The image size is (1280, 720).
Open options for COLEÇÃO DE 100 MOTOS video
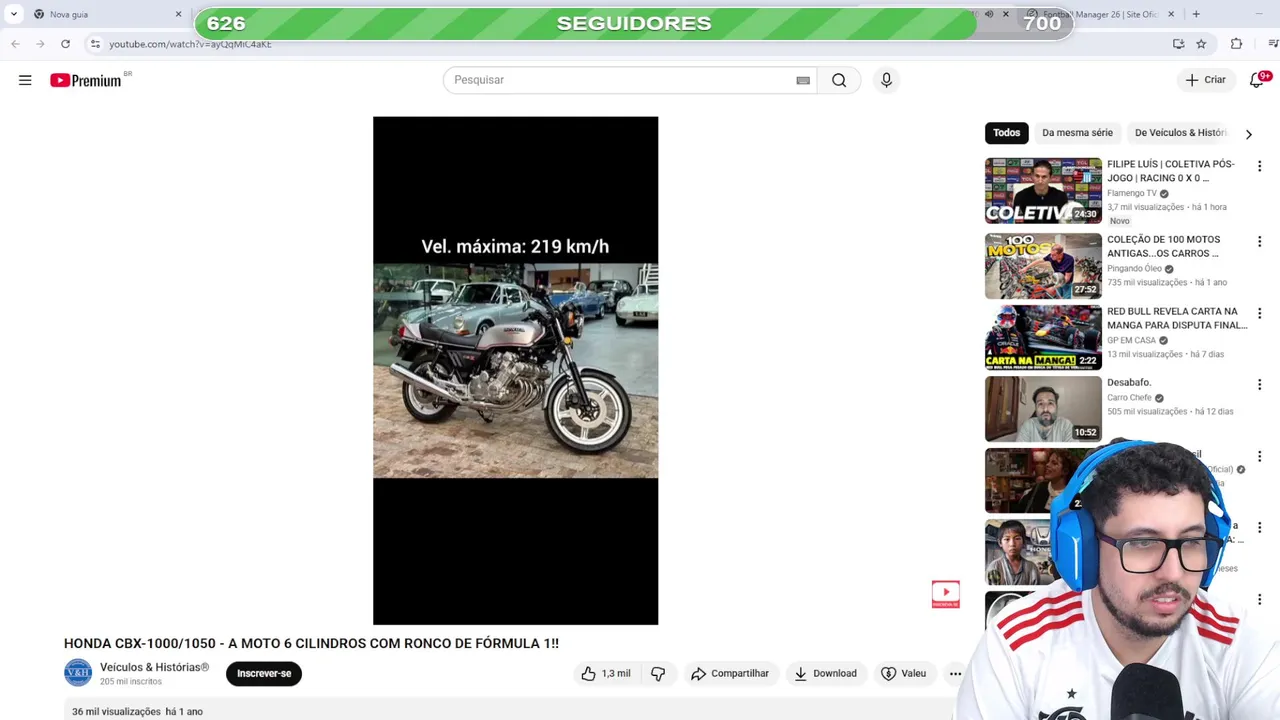pos(1259,242)
